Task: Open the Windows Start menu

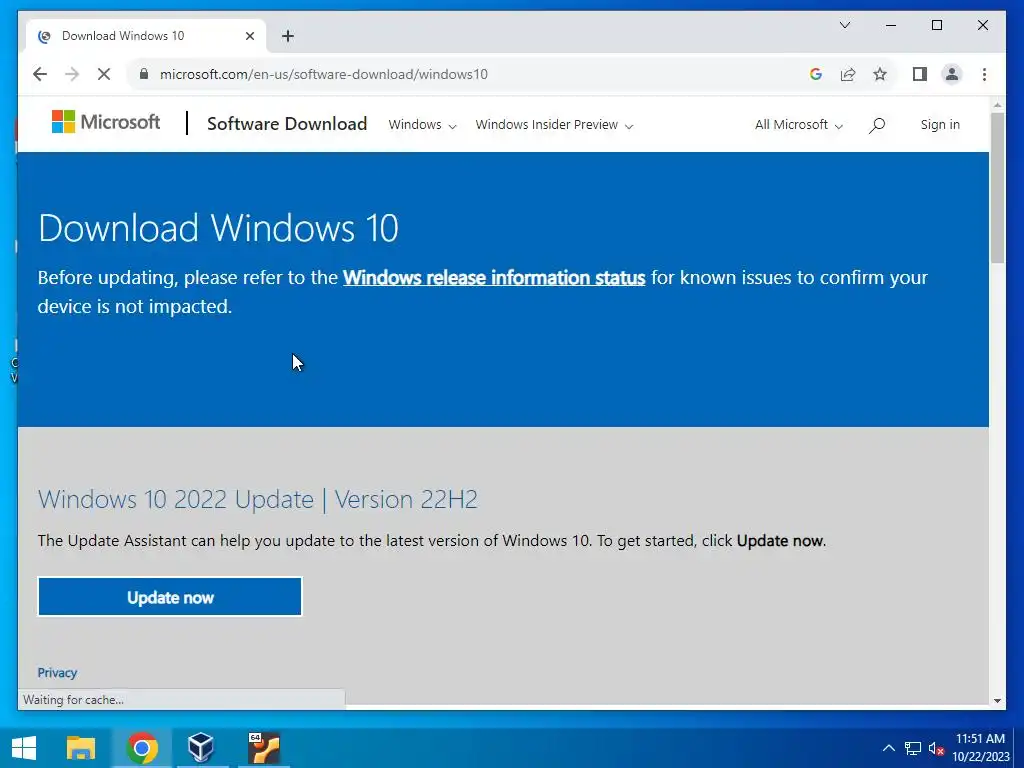Action: (x=24, y=748)
